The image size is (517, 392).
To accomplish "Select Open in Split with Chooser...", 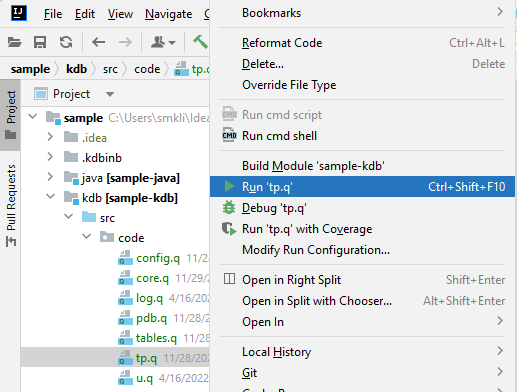I will pos(363,301).
